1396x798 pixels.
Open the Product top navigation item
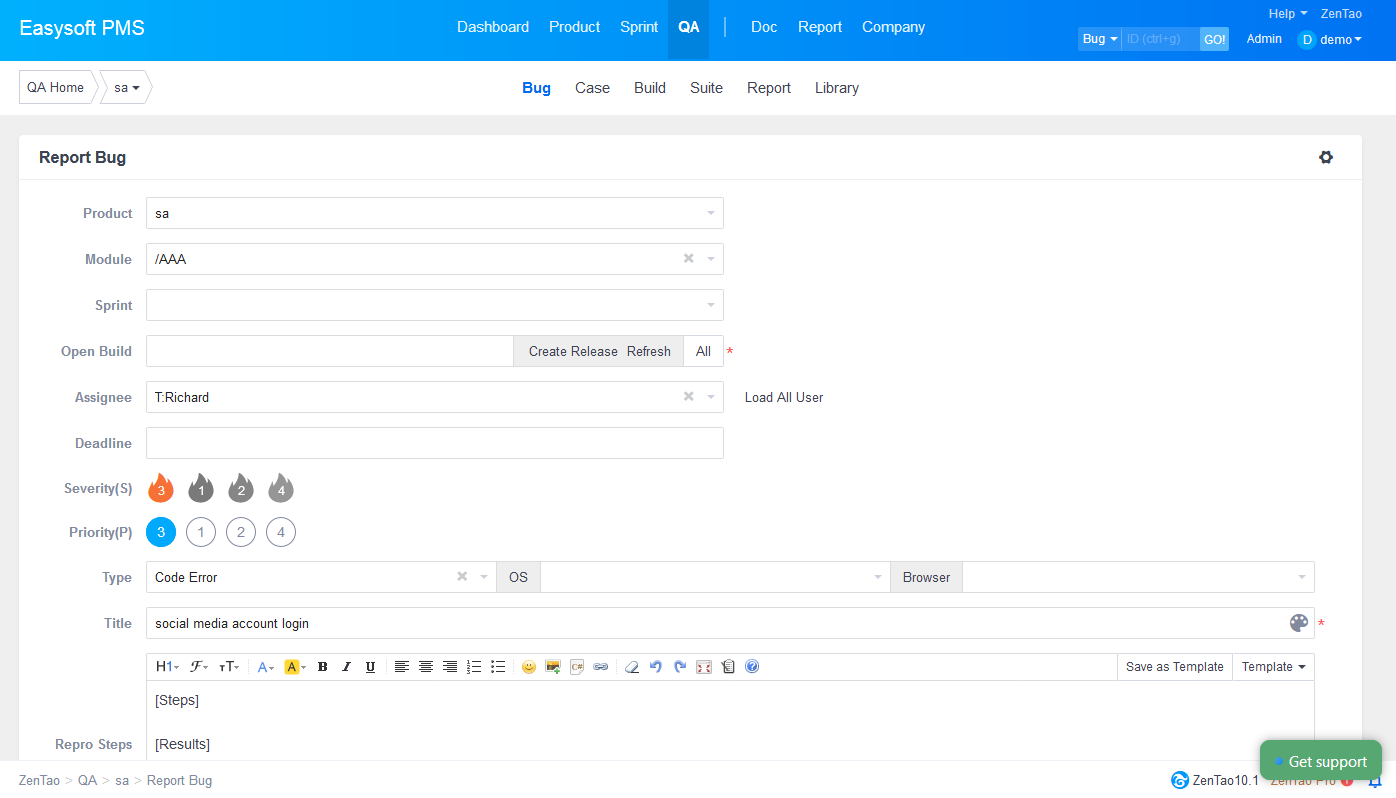[575, 27]
